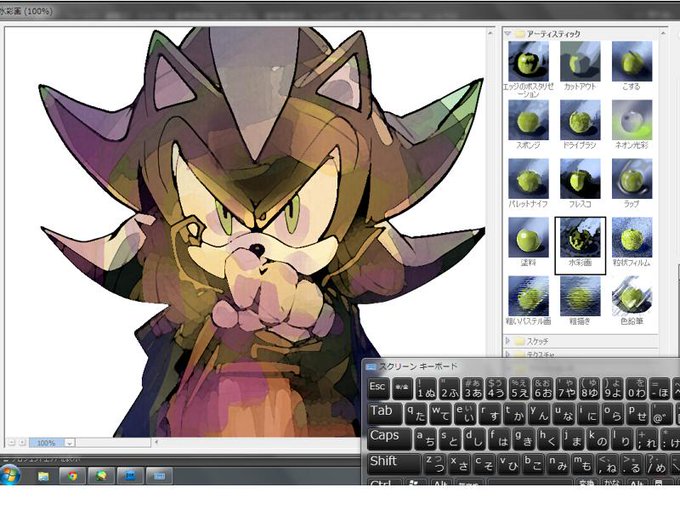The height and width of the screenshot is (510, 680).
Task: Click the 1 ぬ key on keyboard
Action: [x=426, y=388]
